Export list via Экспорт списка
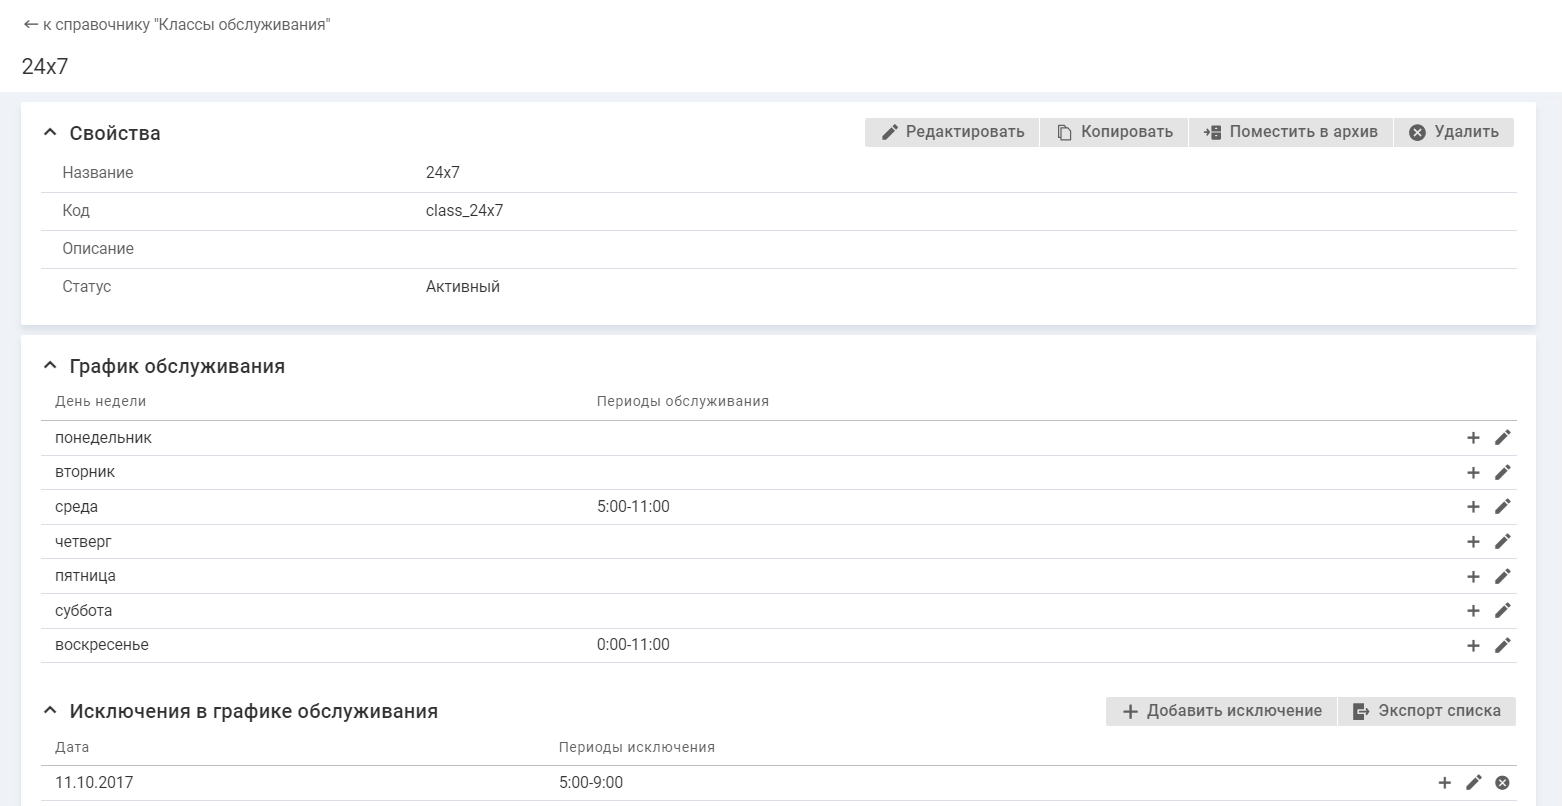The width and height of the screenshot is (1562, 806). 1426,711
